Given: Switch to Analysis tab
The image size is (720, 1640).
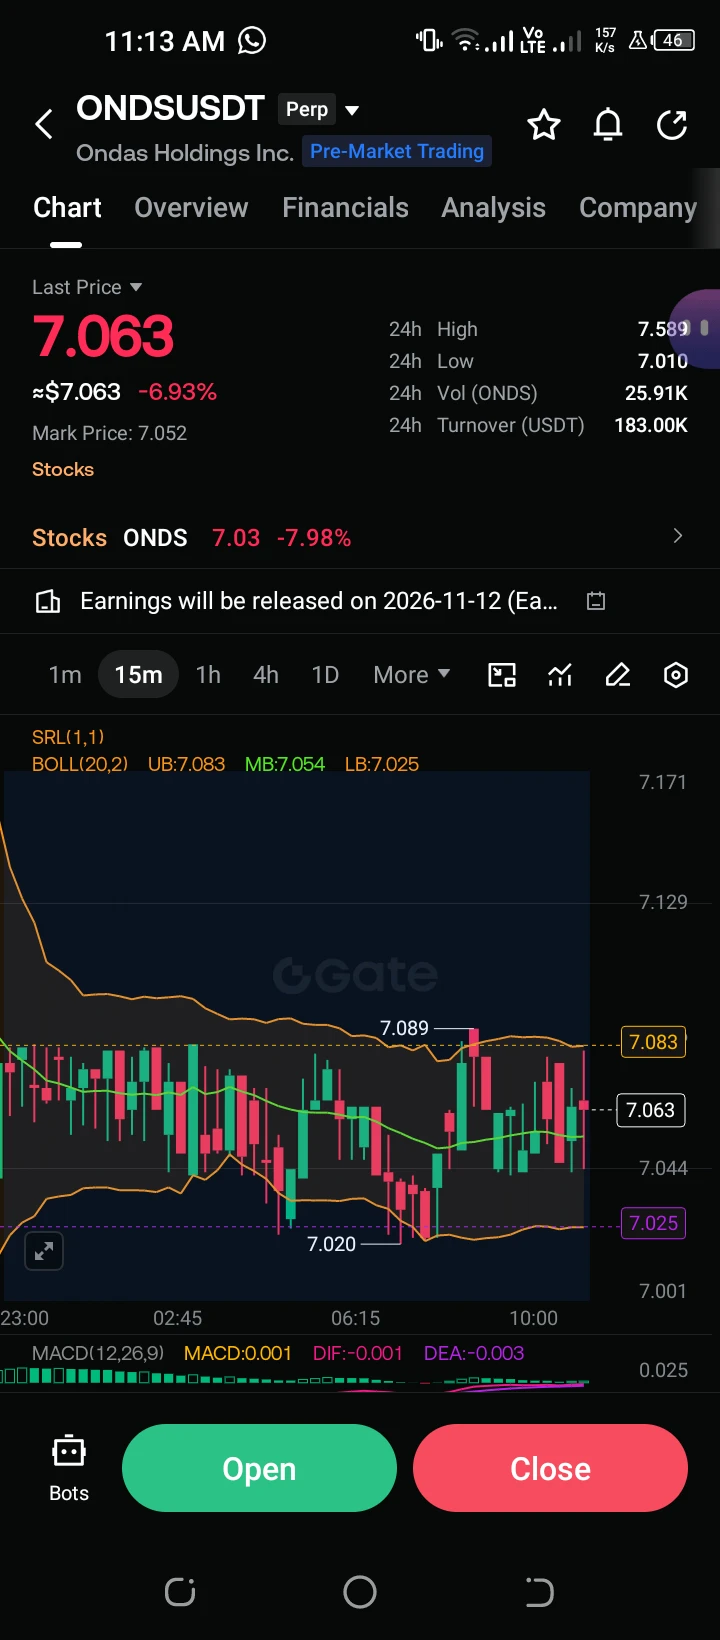Looking at the screenshot, I should click(493, 207).
